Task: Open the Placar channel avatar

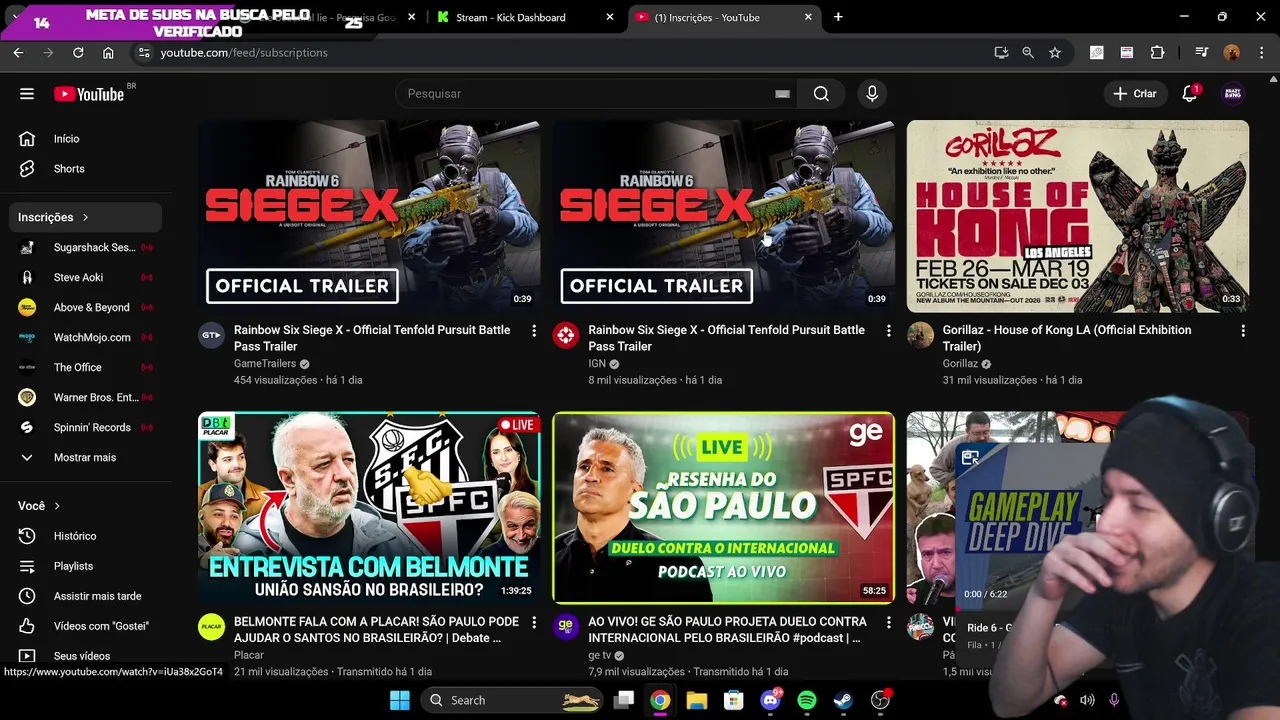Action: [211, 627]
